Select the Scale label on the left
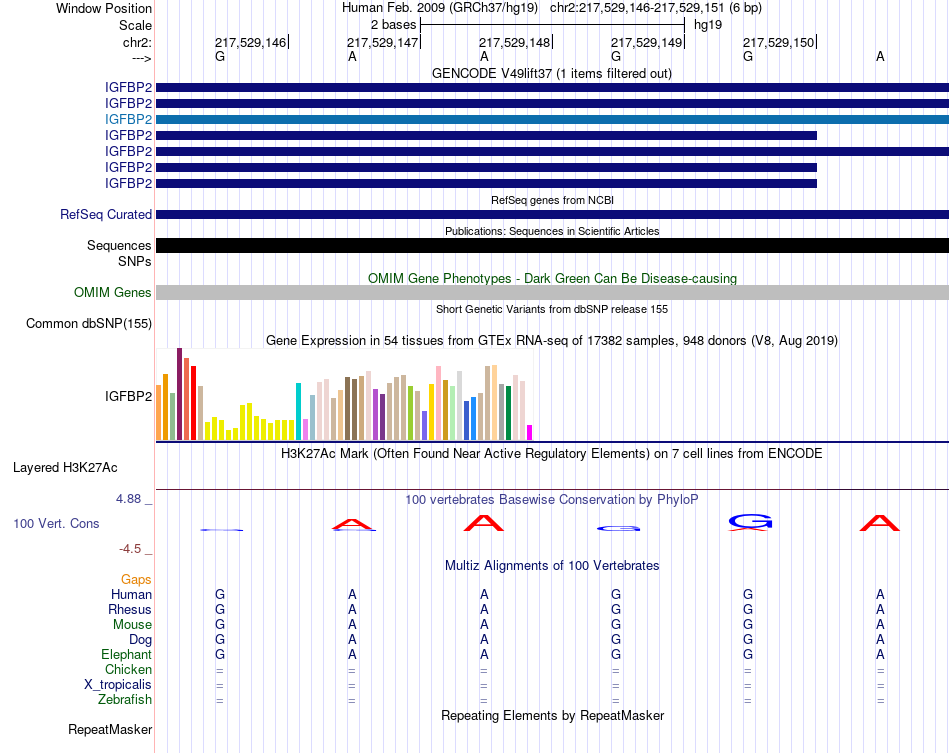The width and height of the screenshot is (950, 753). click(135, 25)
